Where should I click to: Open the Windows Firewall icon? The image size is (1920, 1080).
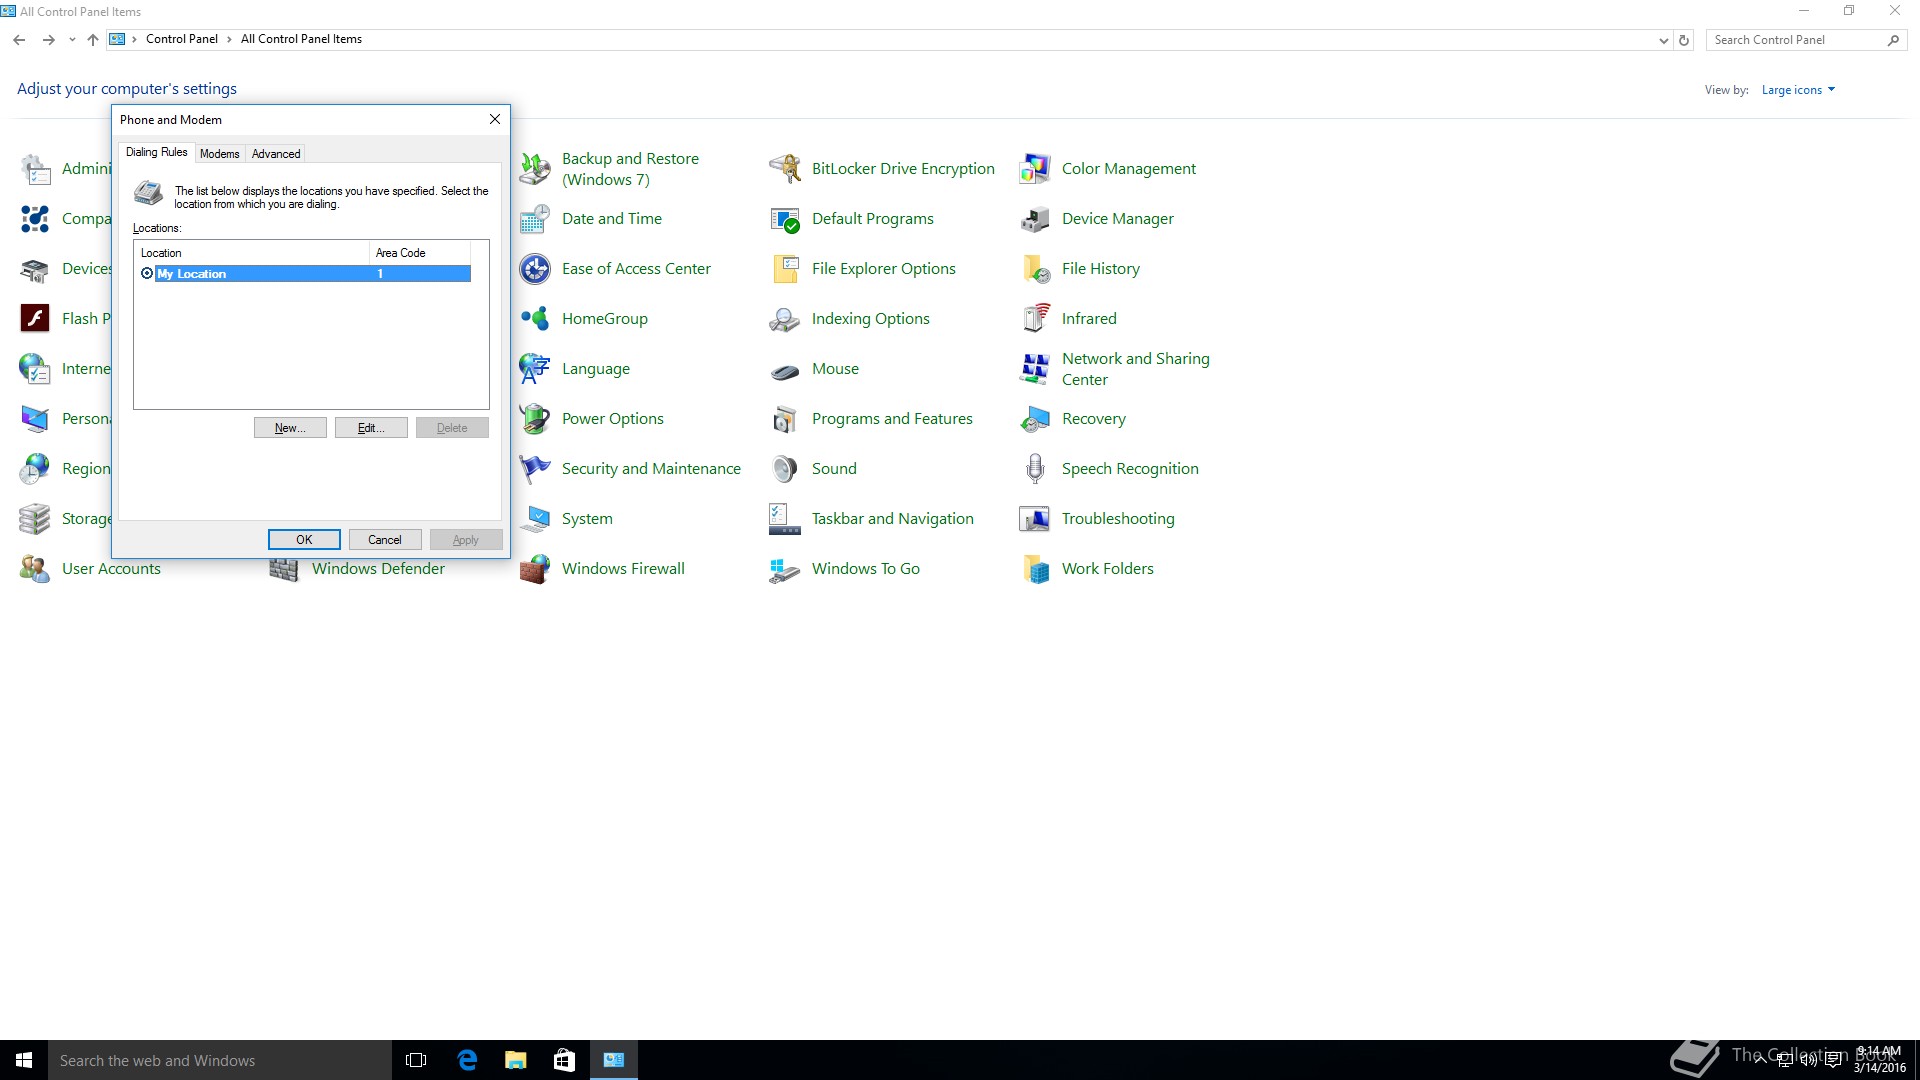(x=535, y=569)
